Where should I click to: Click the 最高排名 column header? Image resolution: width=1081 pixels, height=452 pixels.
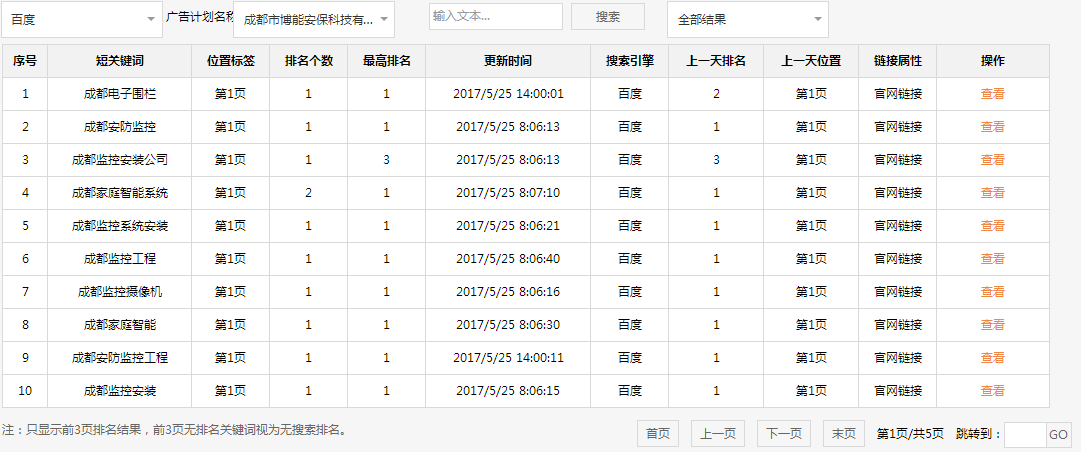point(387,61)
